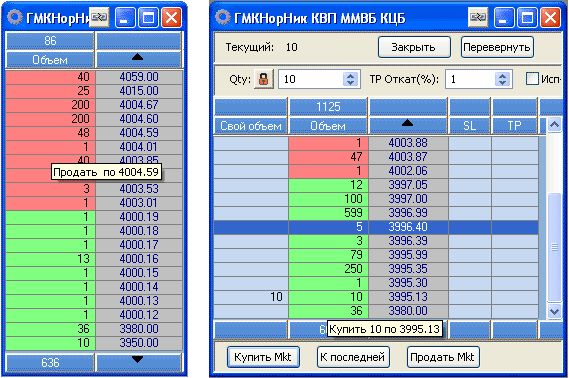Screen dimensions: 569x378
Task: Click price 4003.87 in right window
Action: coord(408,157)
